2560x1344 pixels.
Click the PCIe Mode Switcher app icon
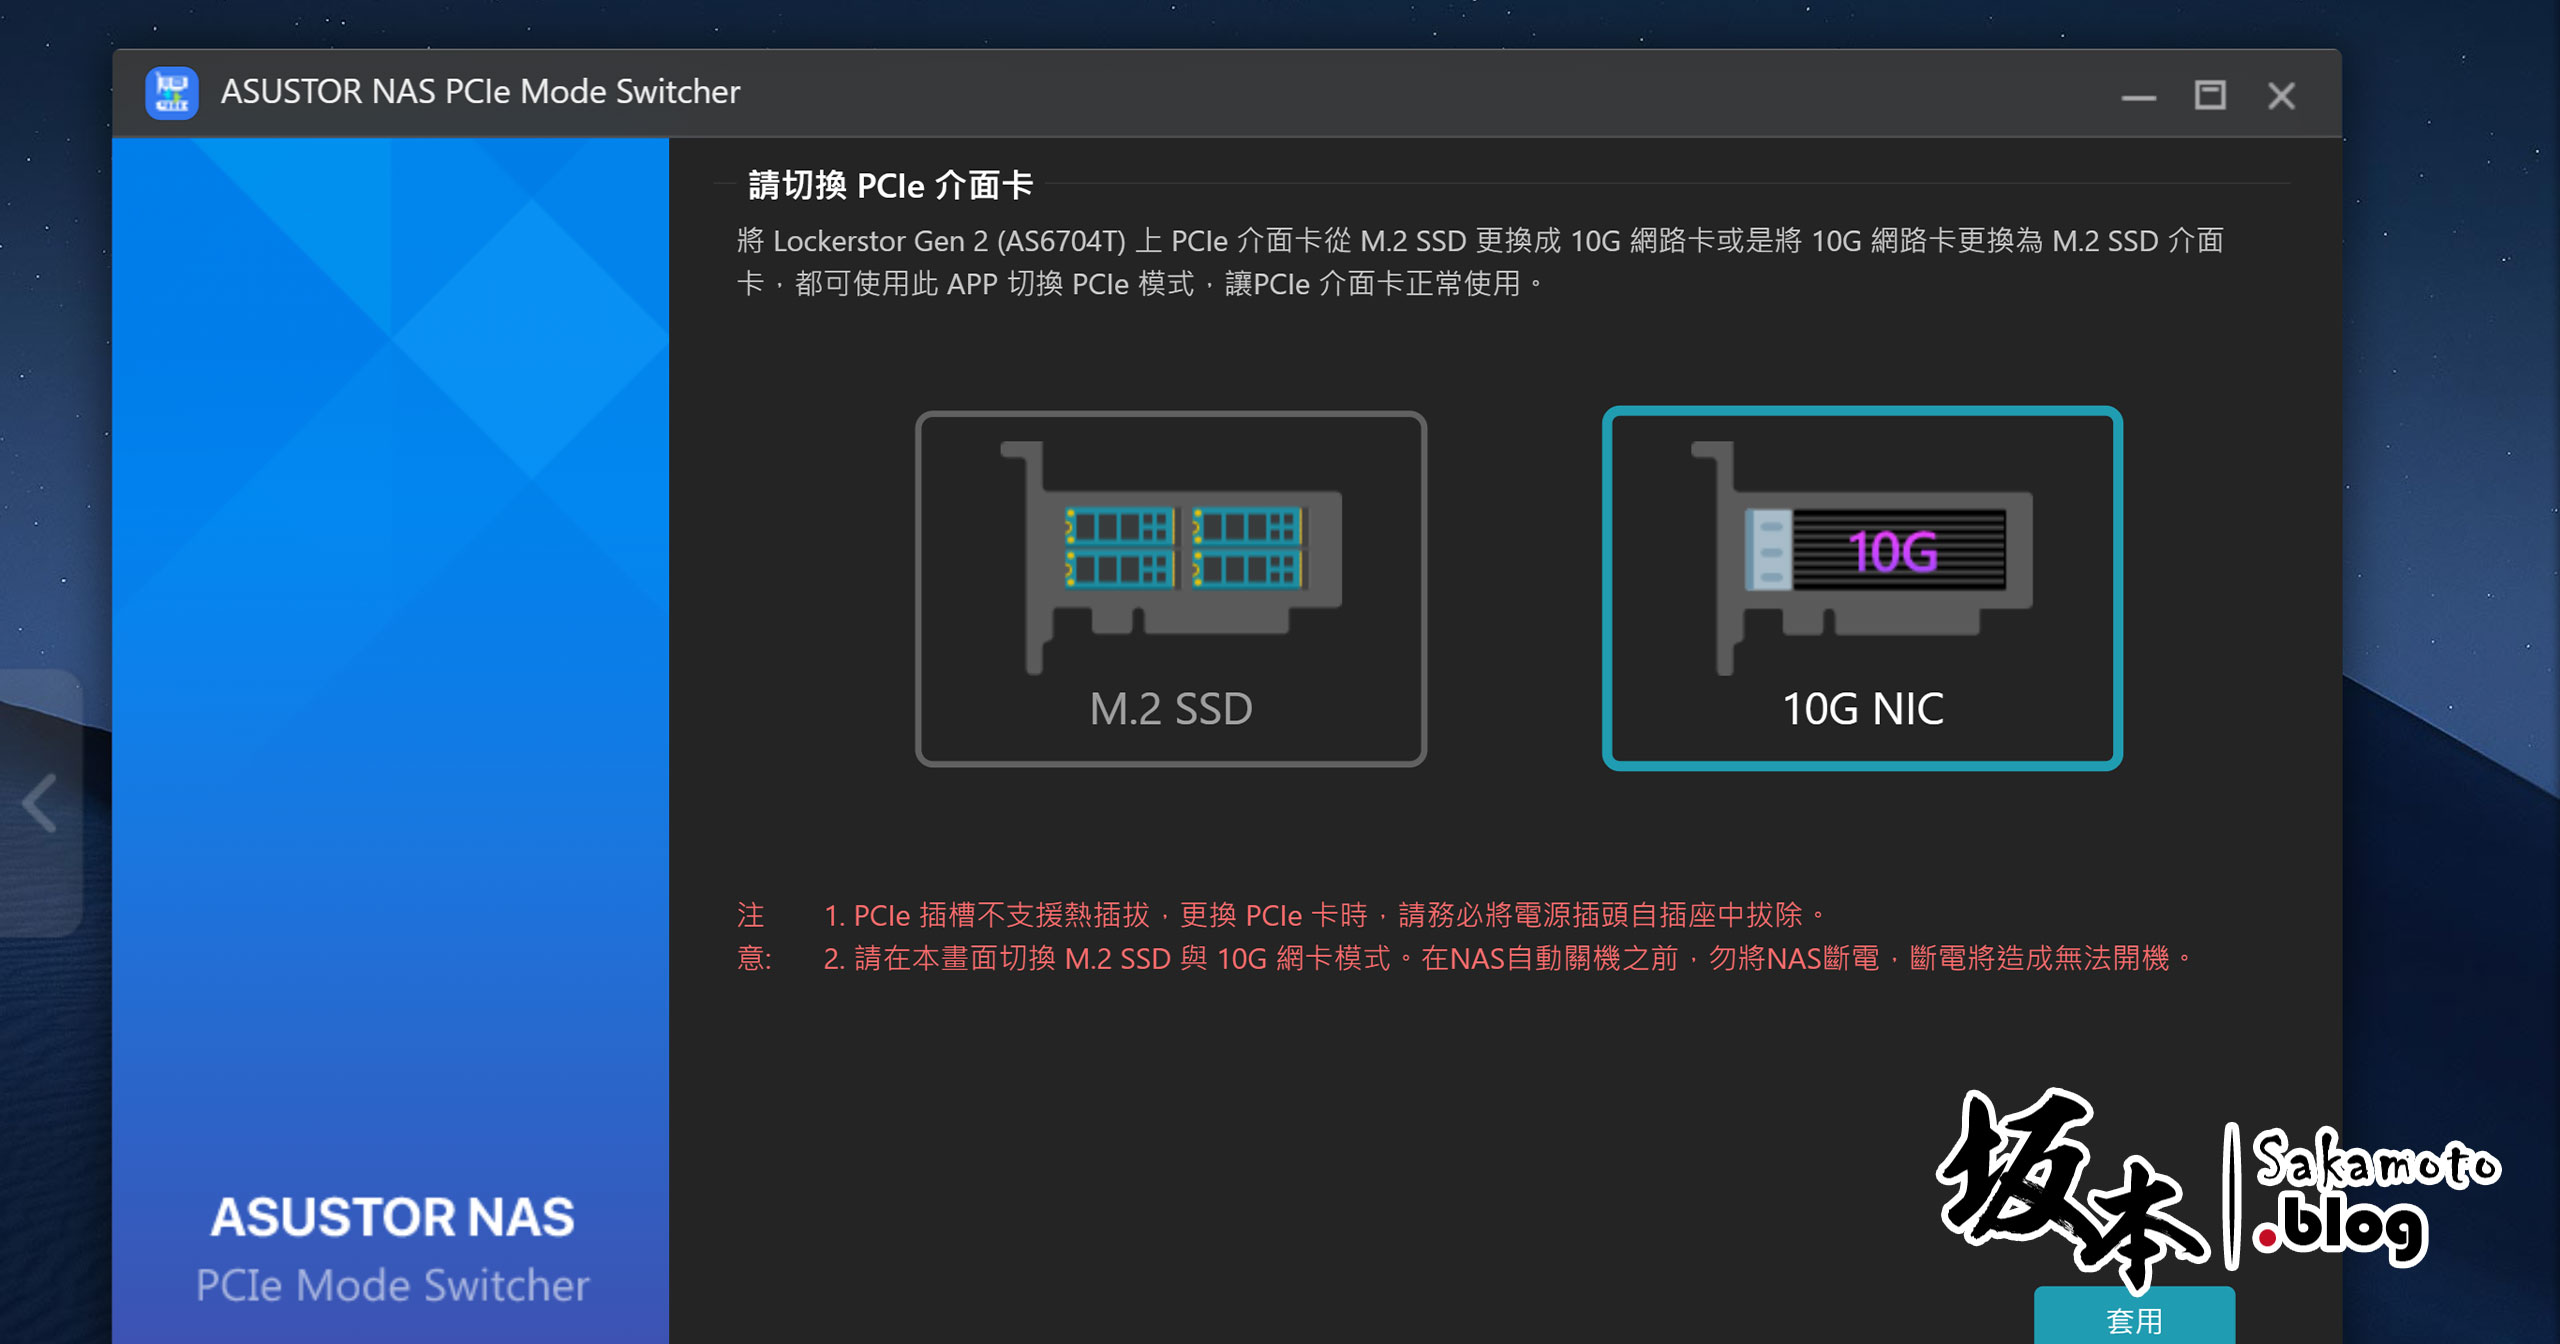(x=172, y=93)
